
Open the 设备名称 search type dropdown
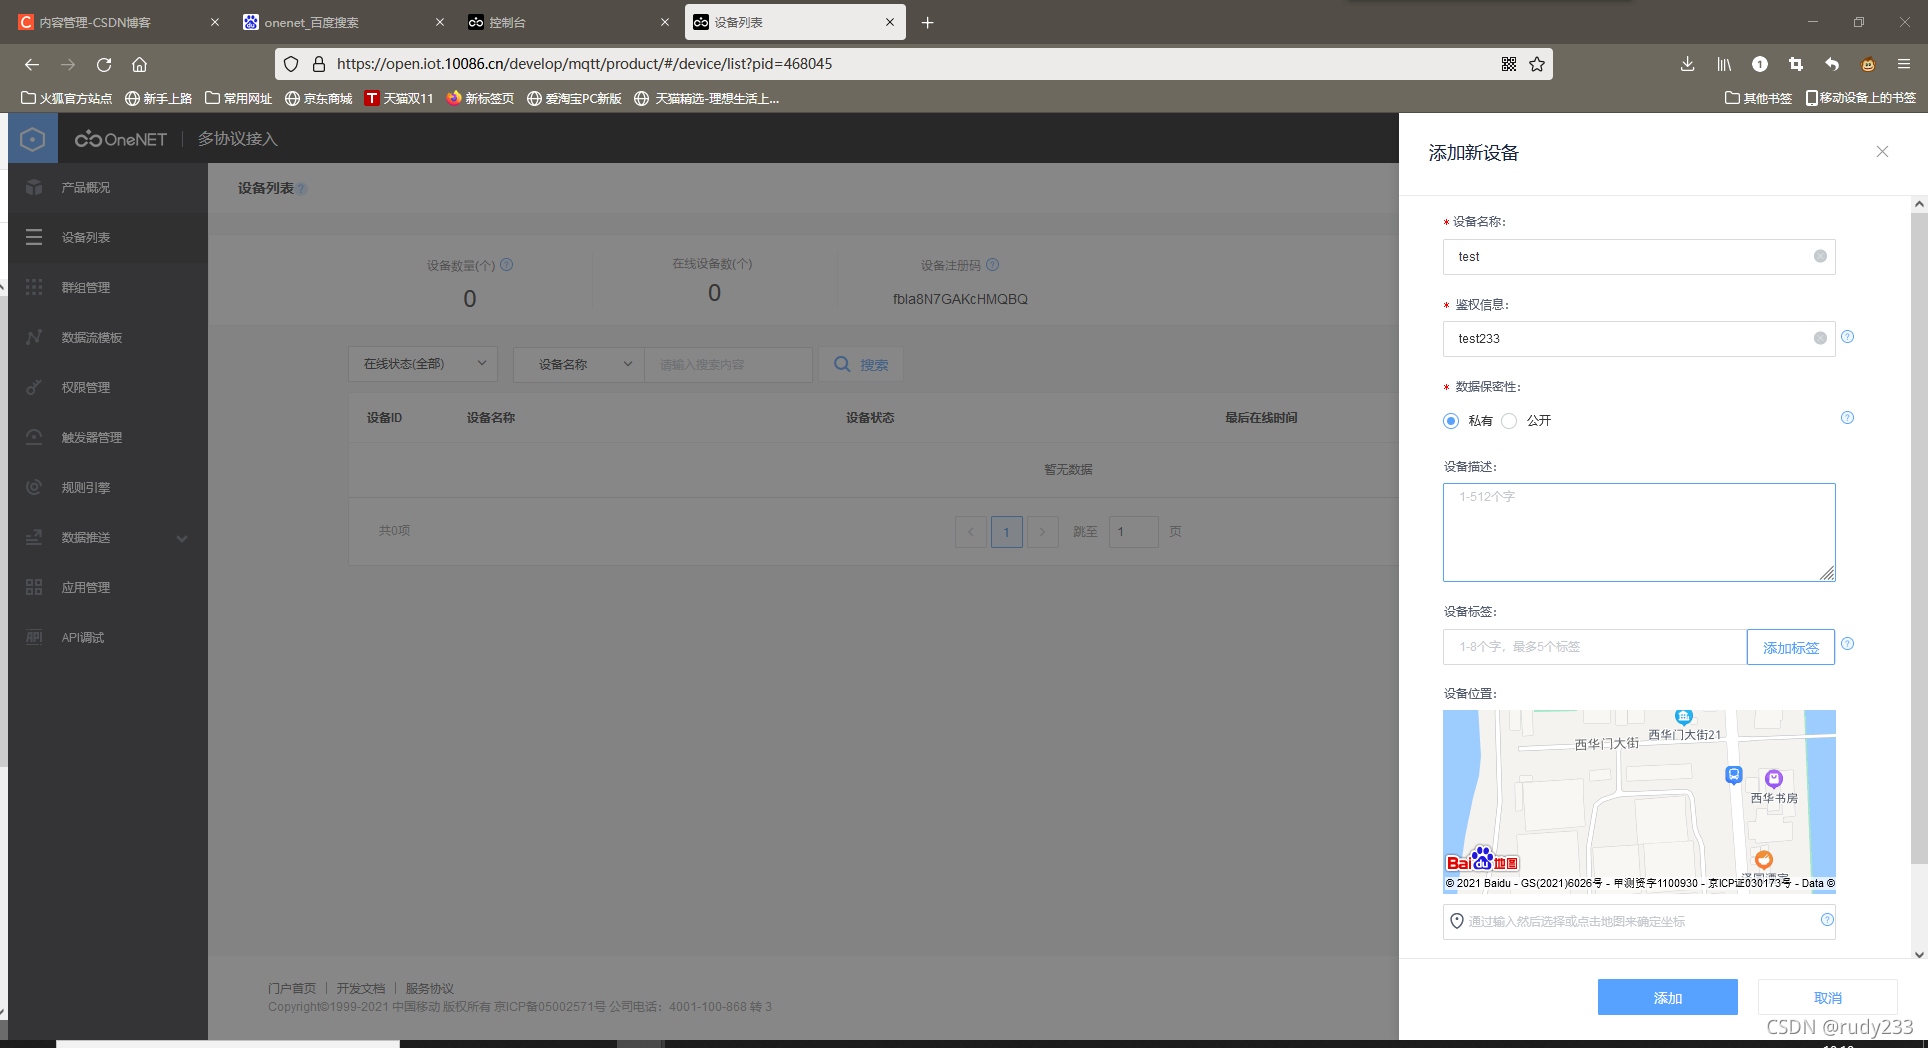click(x=579, y=364)
